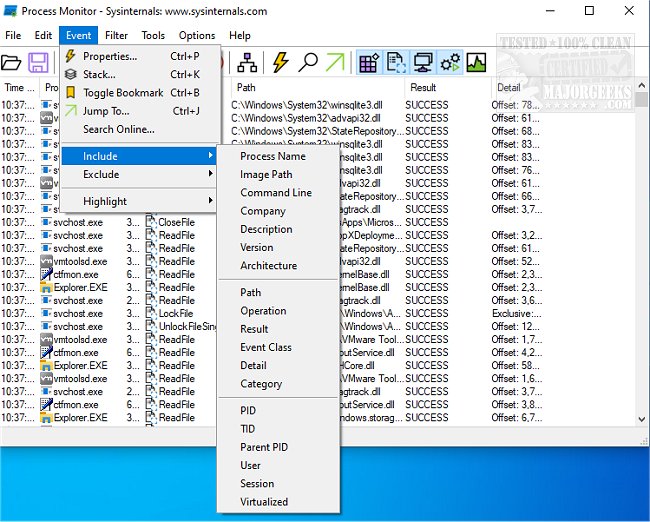The image size is (650, 522).
Task: Click the Stack menu entry icon
Action: pos(71,74)
